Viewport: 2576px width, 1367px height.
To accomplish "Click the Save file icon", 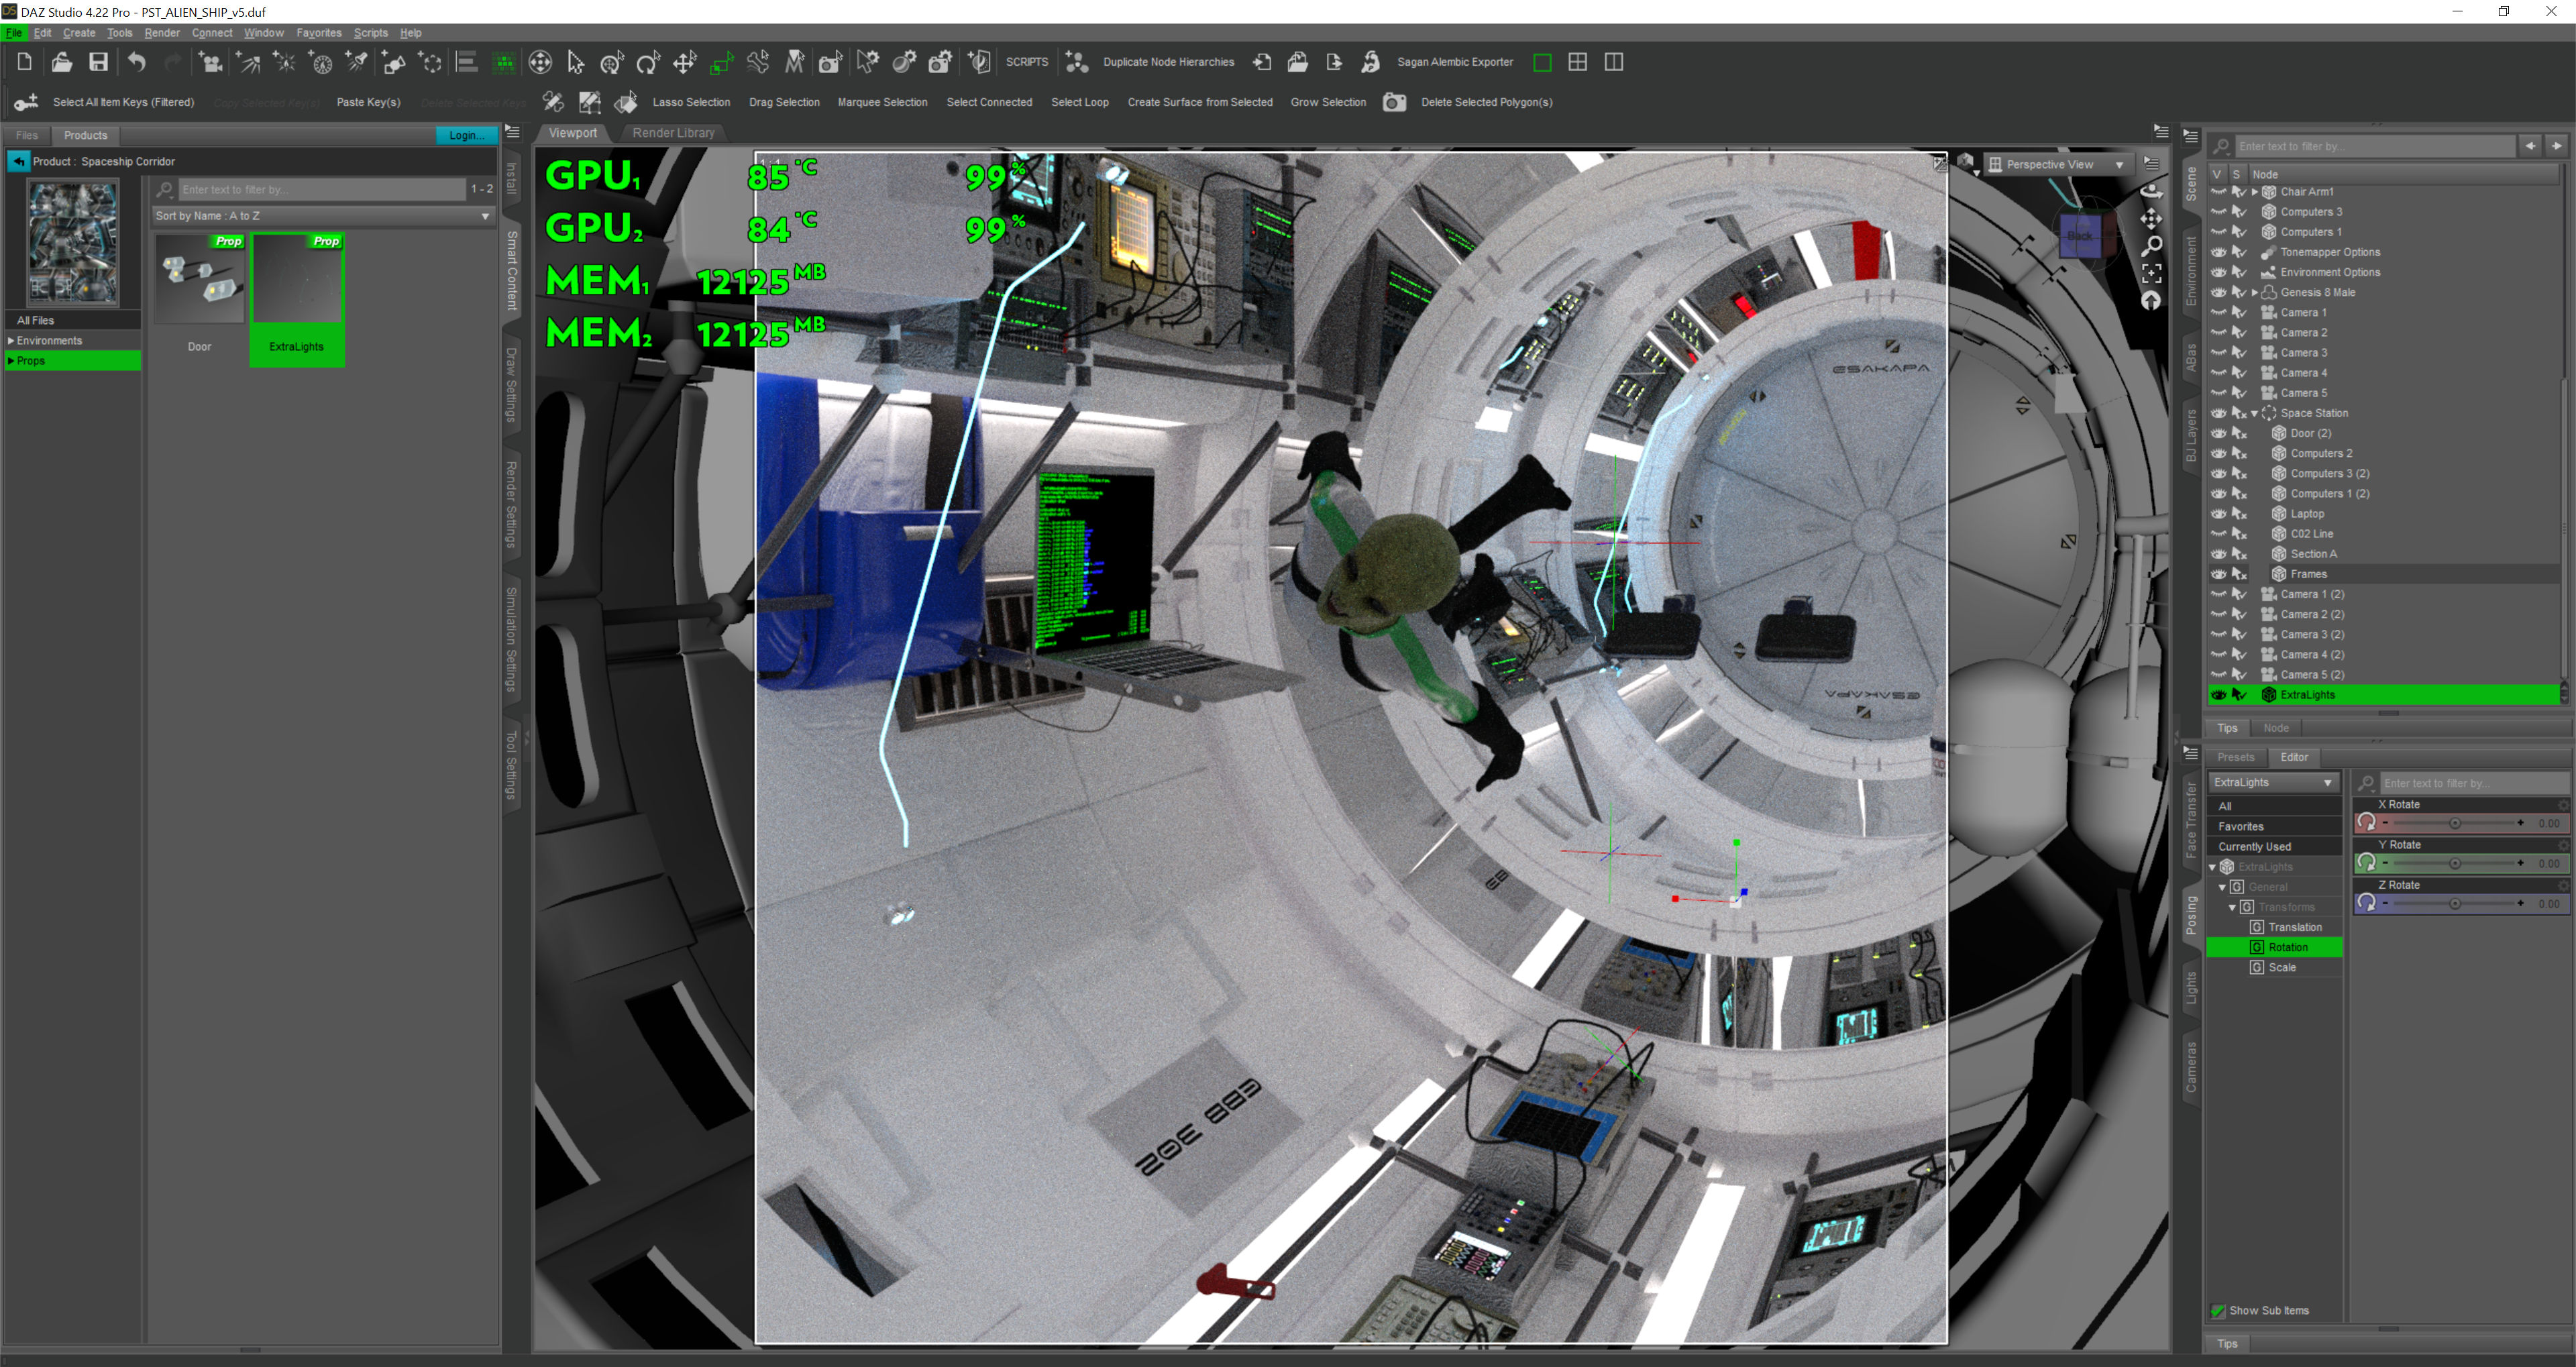I will click(x=98, y=62).
